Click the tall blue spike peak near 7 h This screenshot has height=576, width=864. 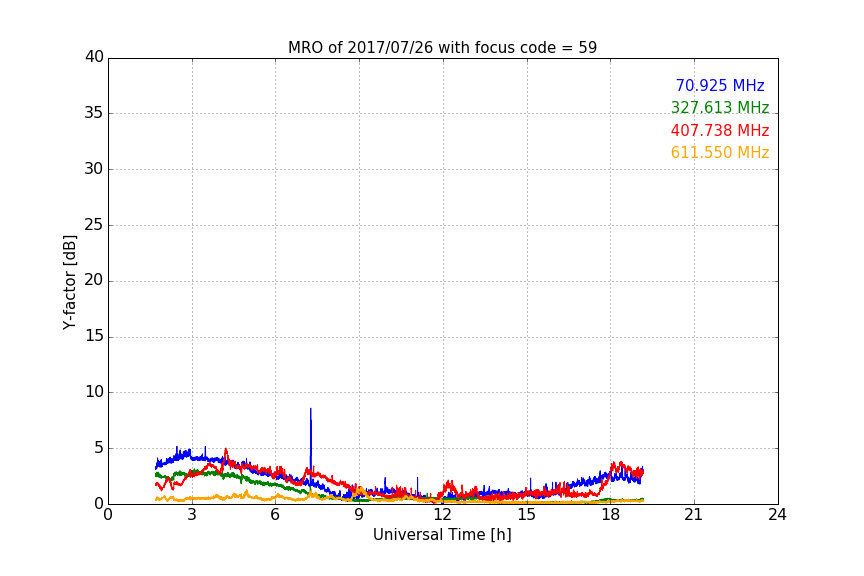tap(311, 410)
